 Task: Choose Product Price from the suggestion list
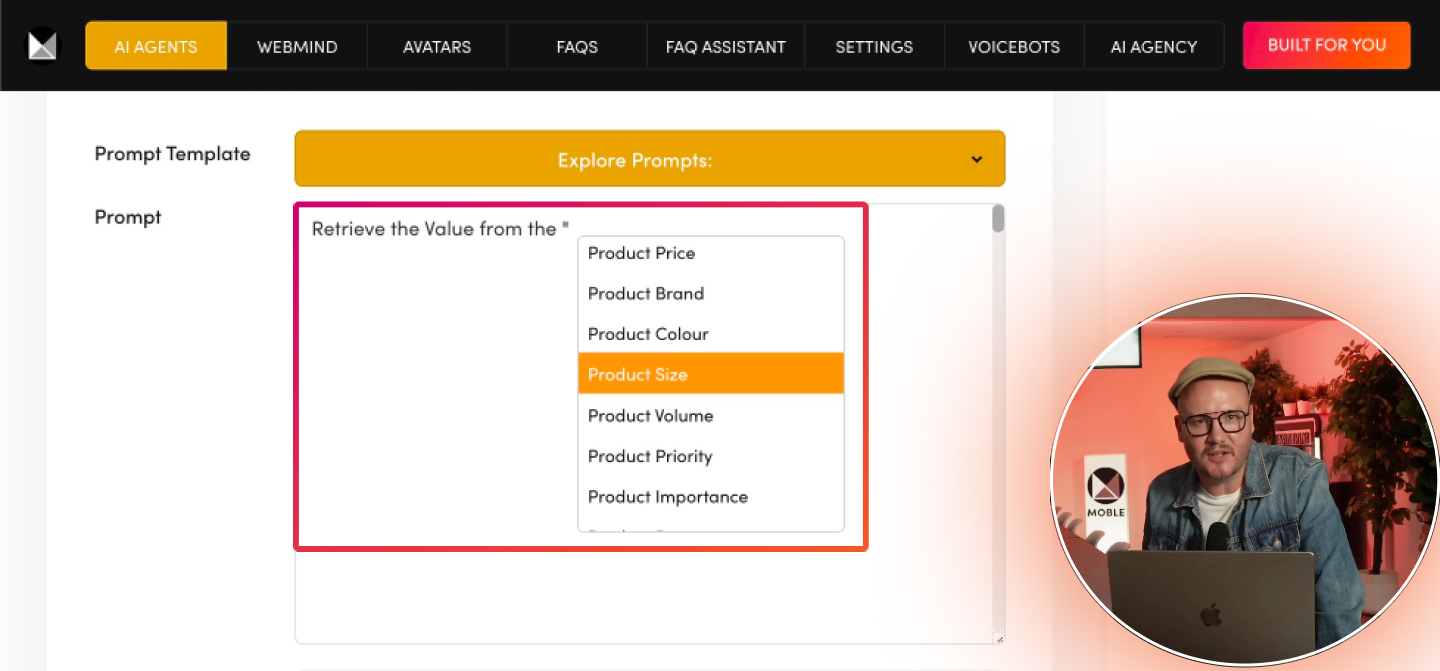(x=641, y=253)
